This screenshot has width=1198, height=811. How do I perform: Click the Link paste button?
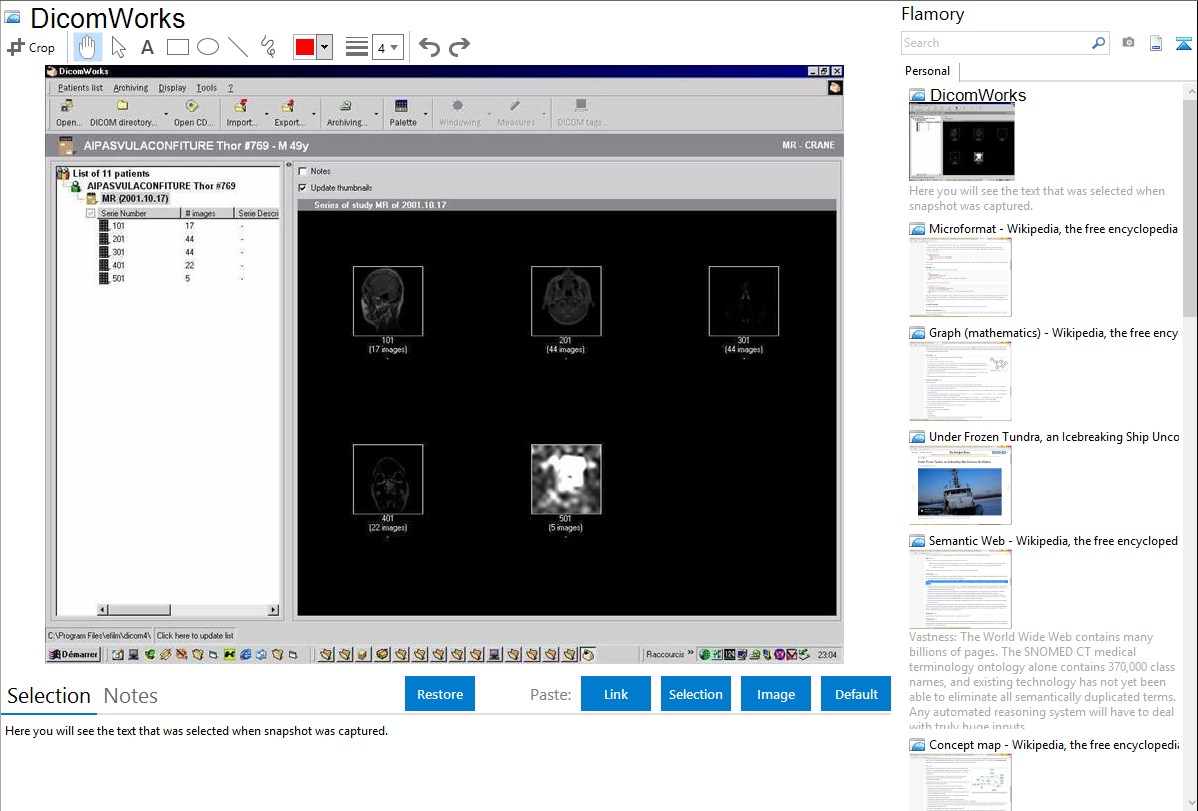point(616,694)
